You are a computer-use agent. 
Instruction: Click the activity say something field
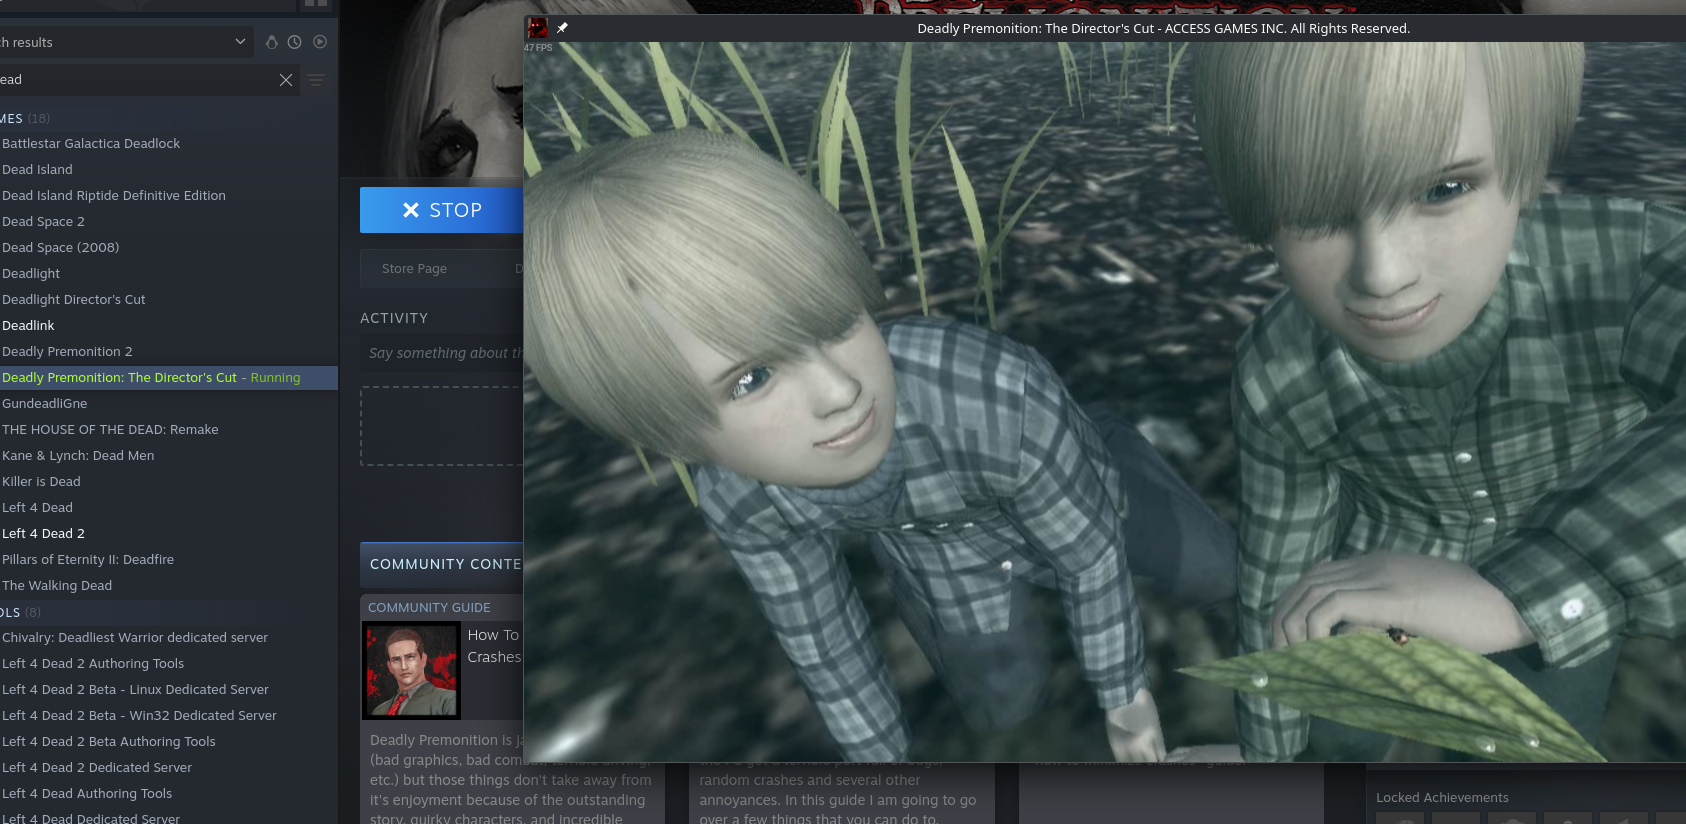point(441,353)
